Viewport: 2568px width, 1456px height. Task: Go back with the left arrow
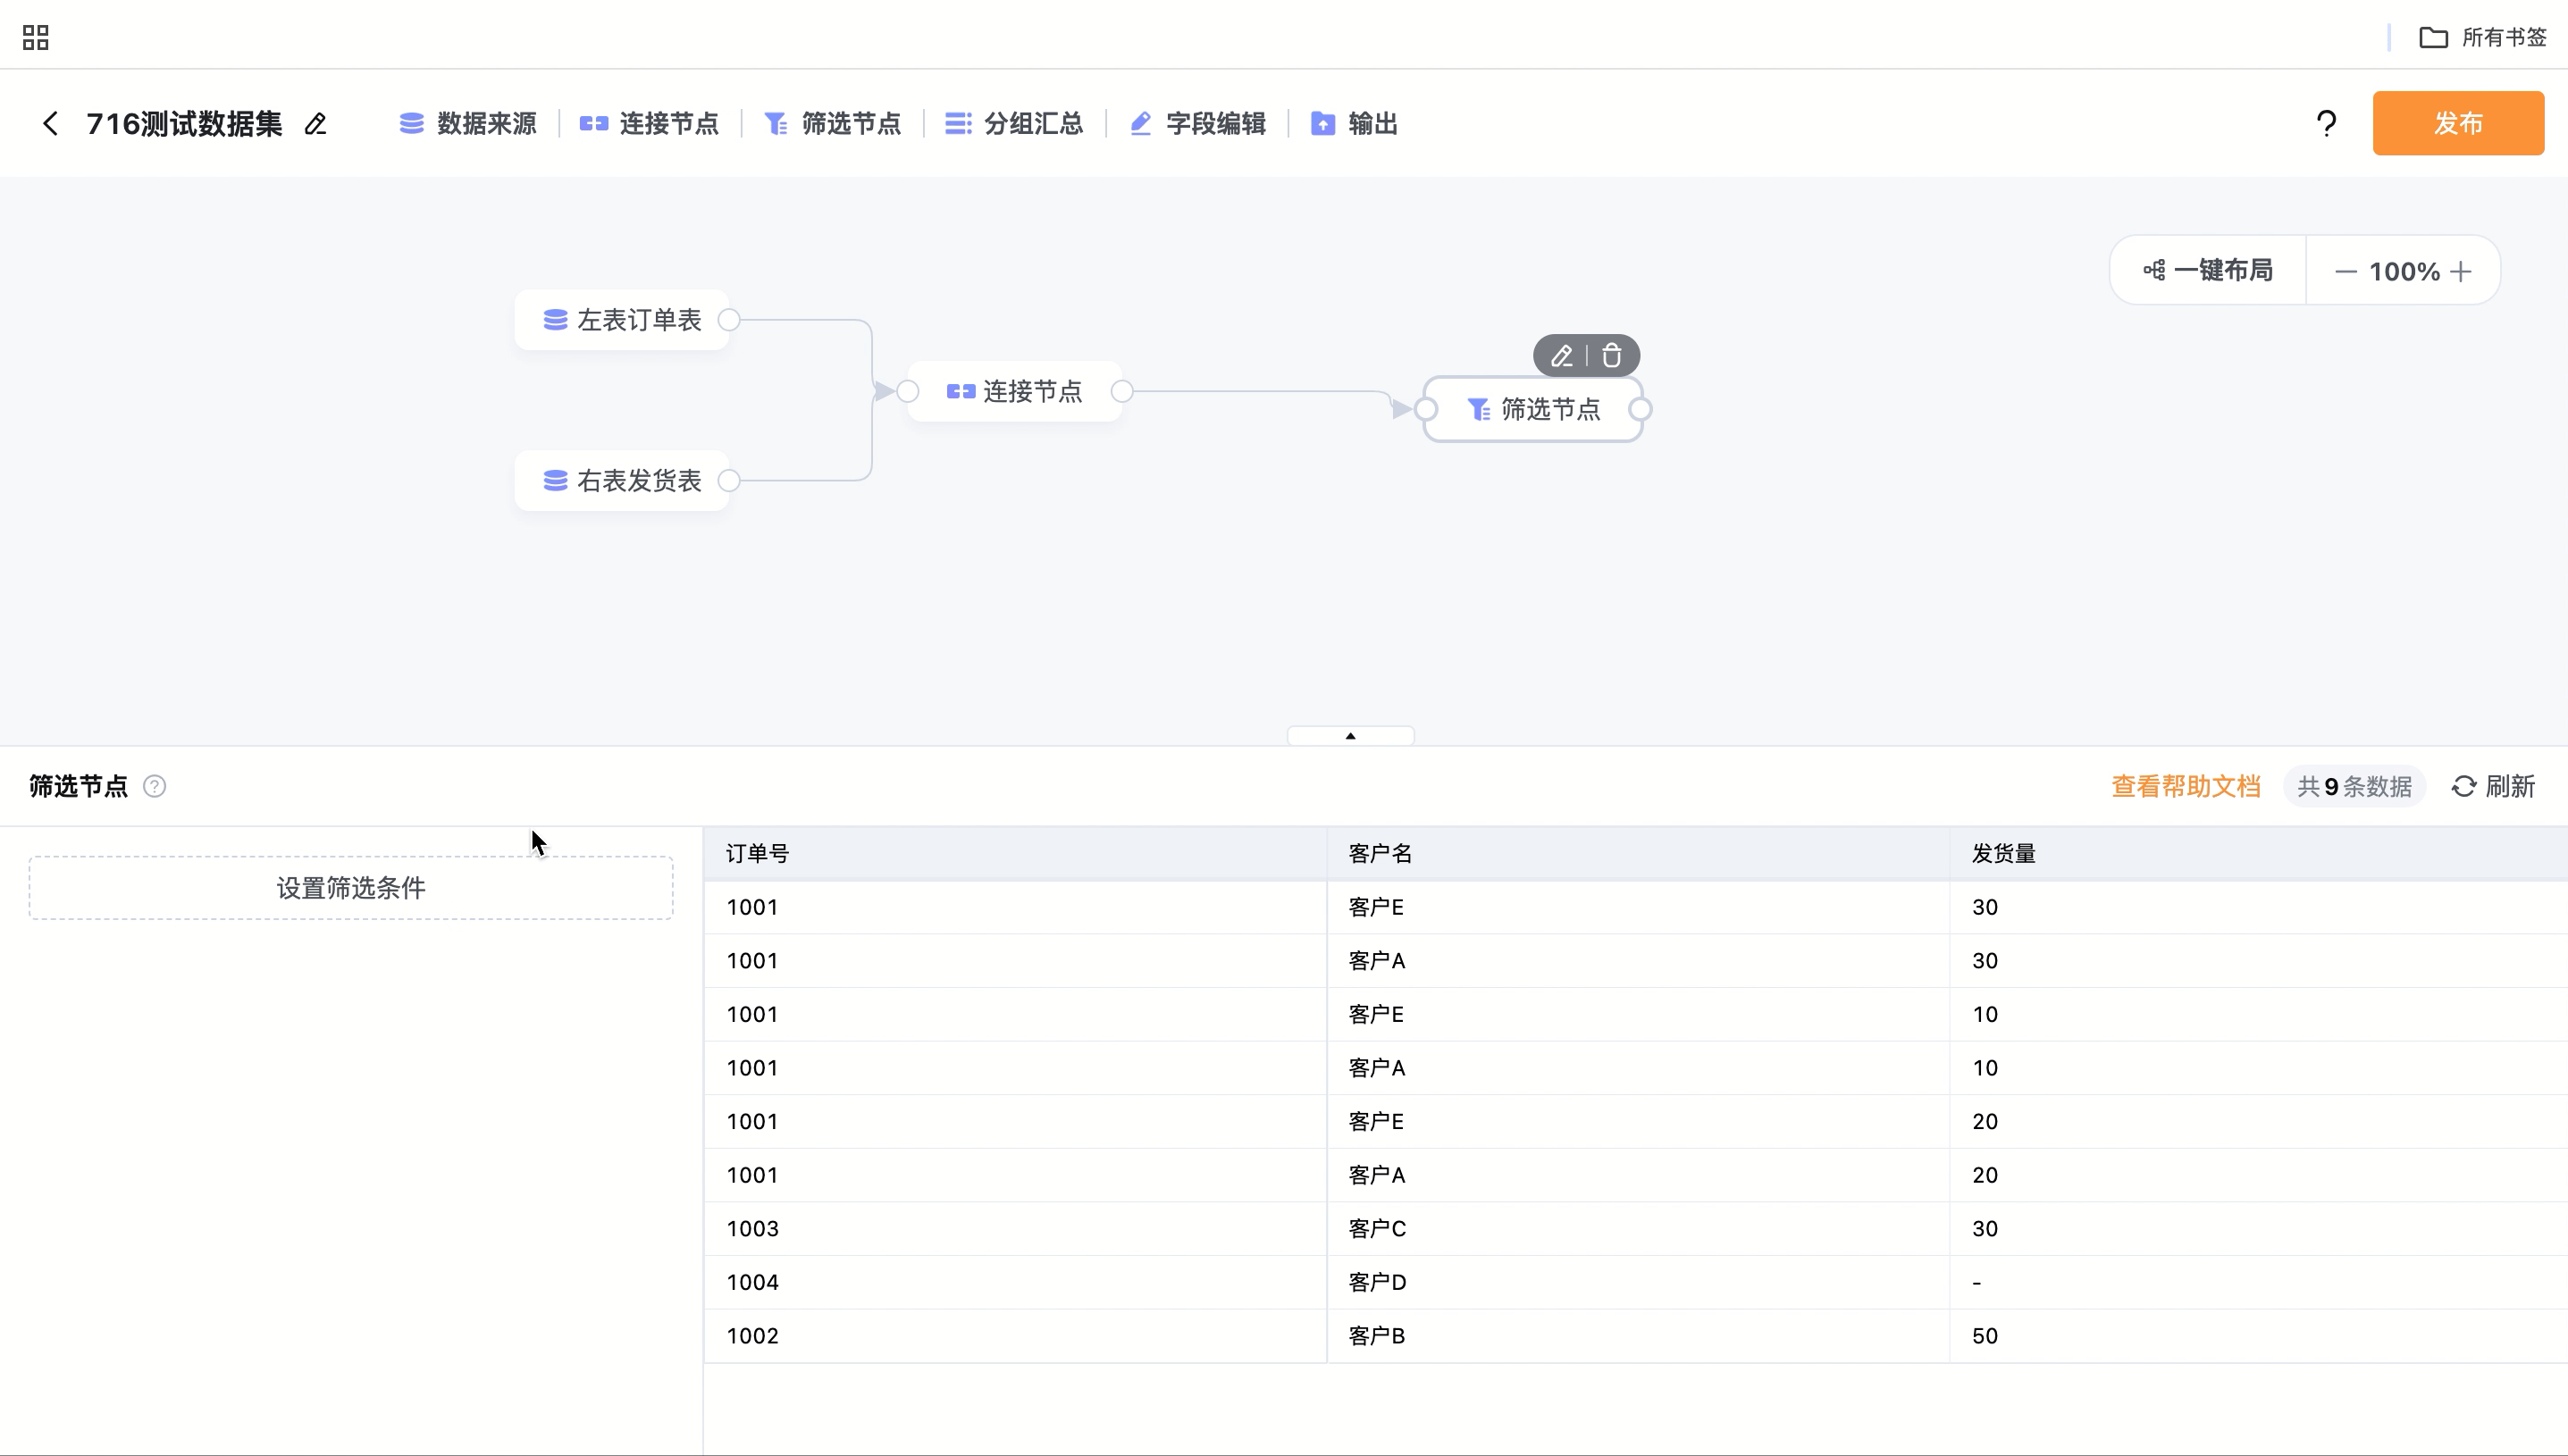tap(50, 123)
